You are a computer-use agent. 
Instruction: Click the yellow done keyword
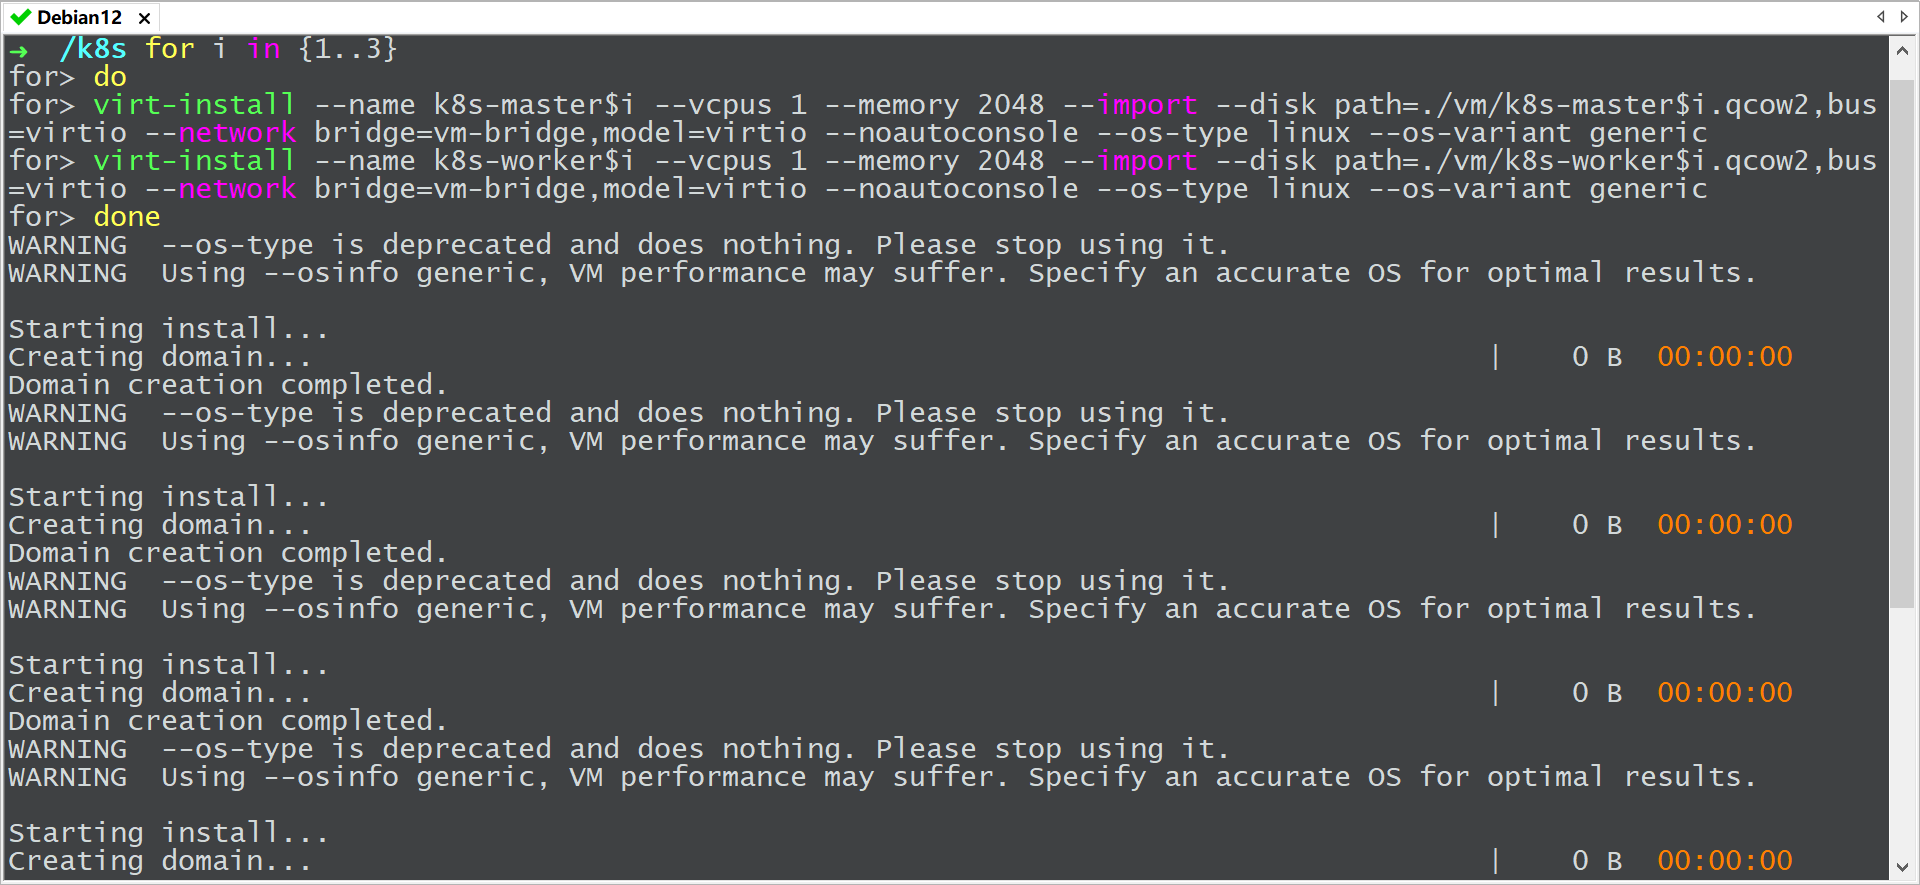click(x=127, y=217)
